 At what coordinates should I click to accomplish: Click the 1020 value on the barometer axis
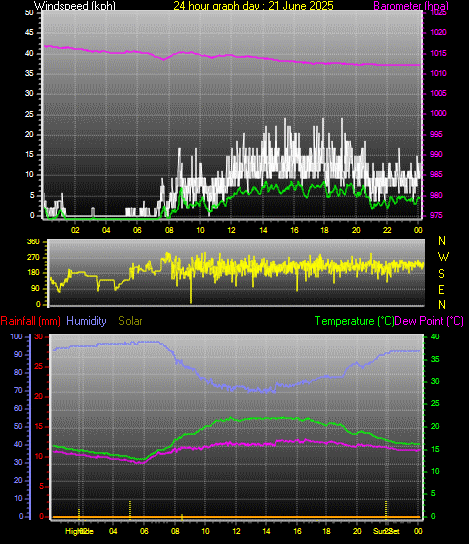438,33
